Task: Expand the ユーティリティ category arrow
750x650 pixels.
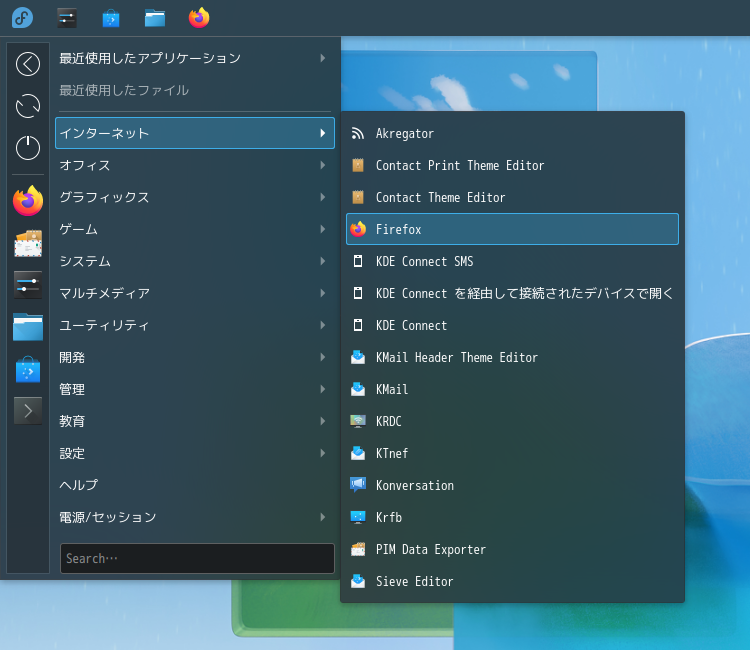Action: click(x=323, y=325)
